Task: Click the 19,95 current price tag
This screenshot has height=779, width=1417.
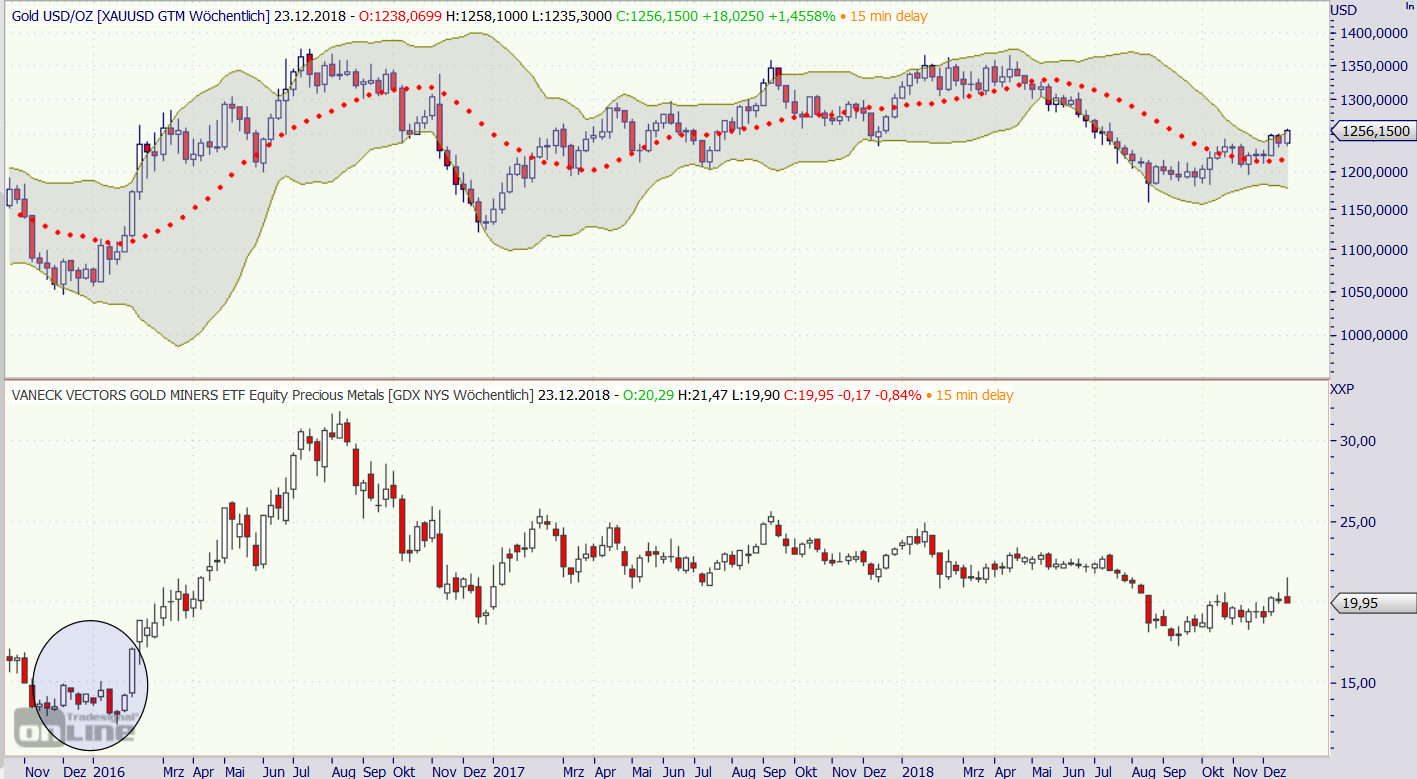Action: point(1373,602)
